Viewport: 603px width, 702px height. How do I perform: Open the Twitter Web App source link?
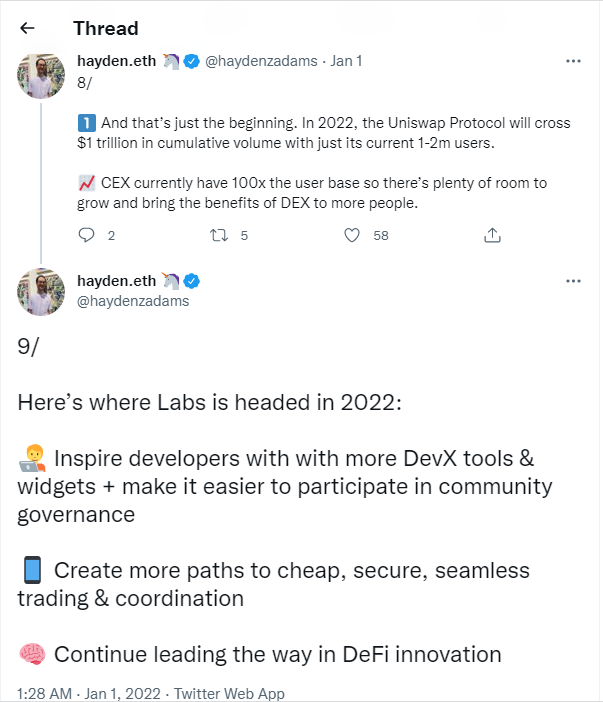pos(230,693)
